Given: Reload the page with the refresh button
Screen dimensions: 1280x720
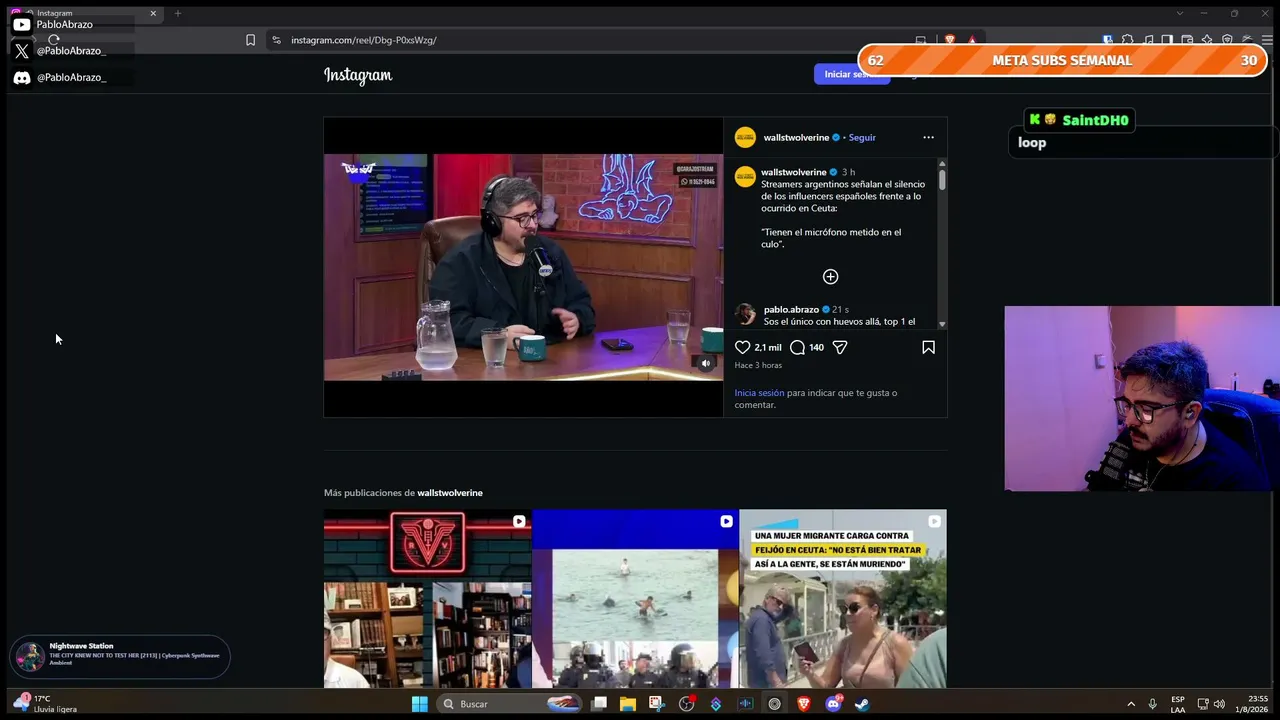Looking at the screenshot, I should click(54, 40).
